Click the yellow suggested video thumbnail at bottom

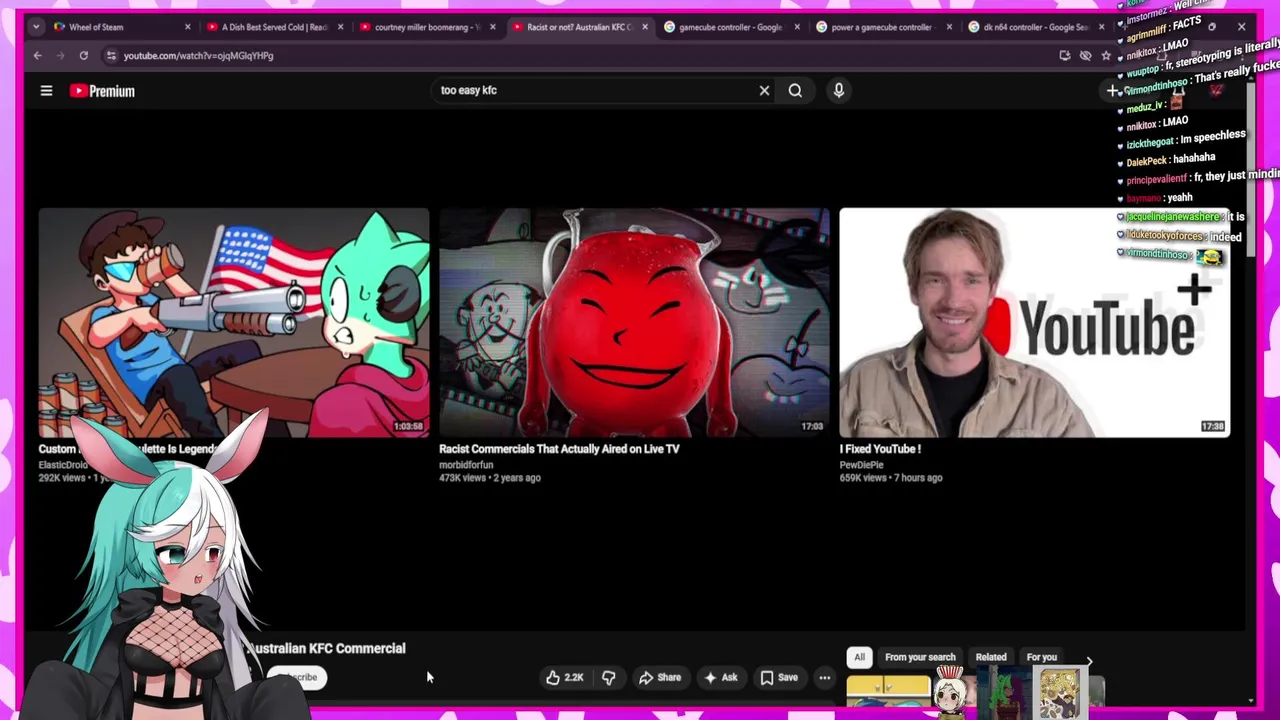click(888, 691)
